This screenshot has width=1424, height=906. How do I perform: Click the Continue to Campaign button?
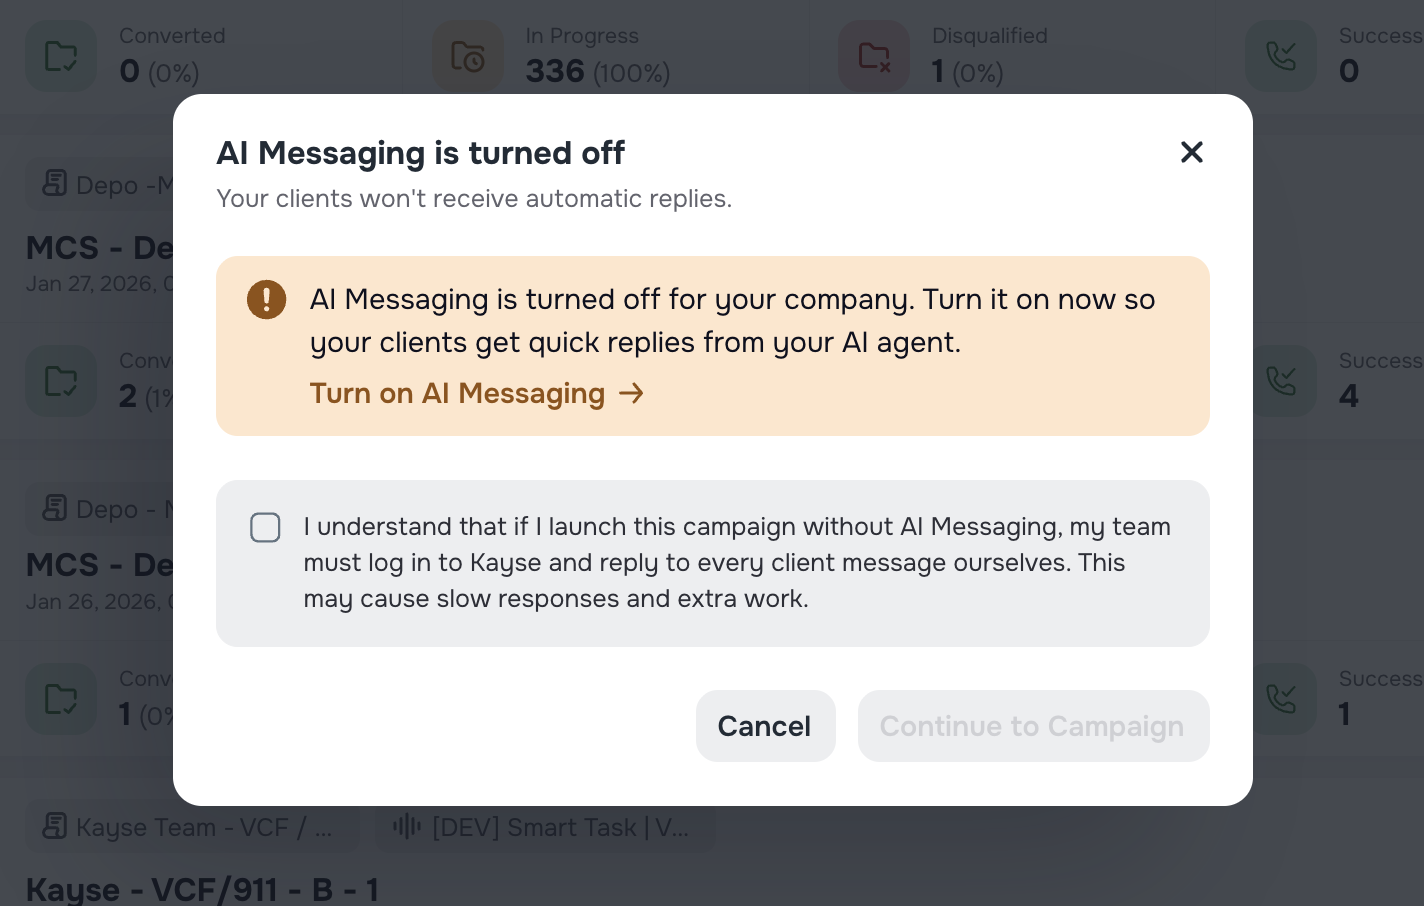[1032, 726]
